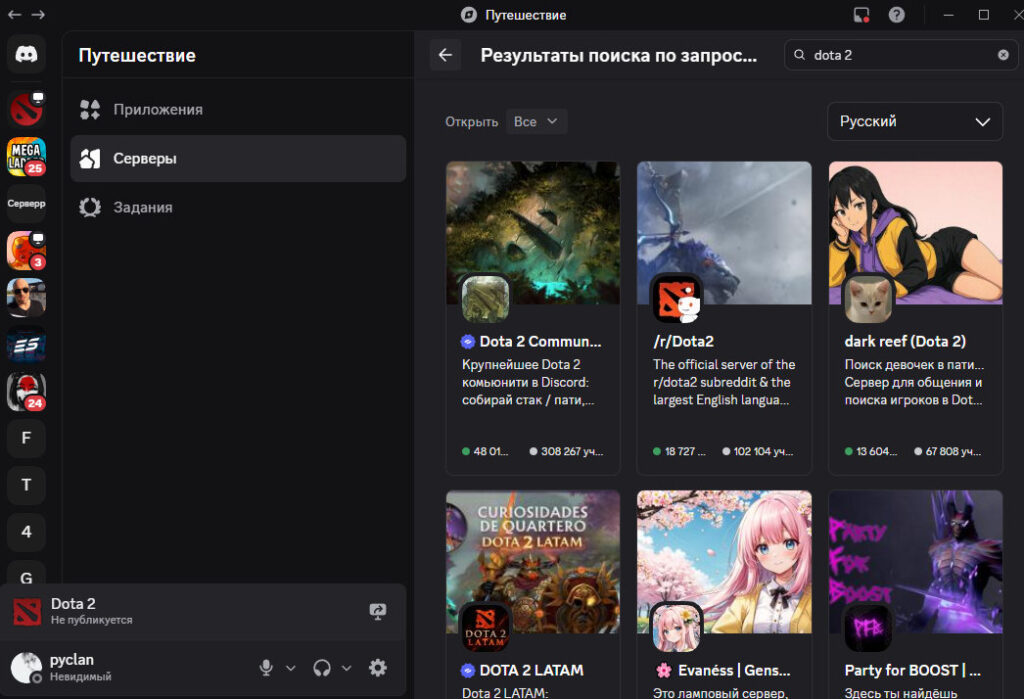Open the ES server icon
Screen dimensions: 1024x699
point(26,344)
